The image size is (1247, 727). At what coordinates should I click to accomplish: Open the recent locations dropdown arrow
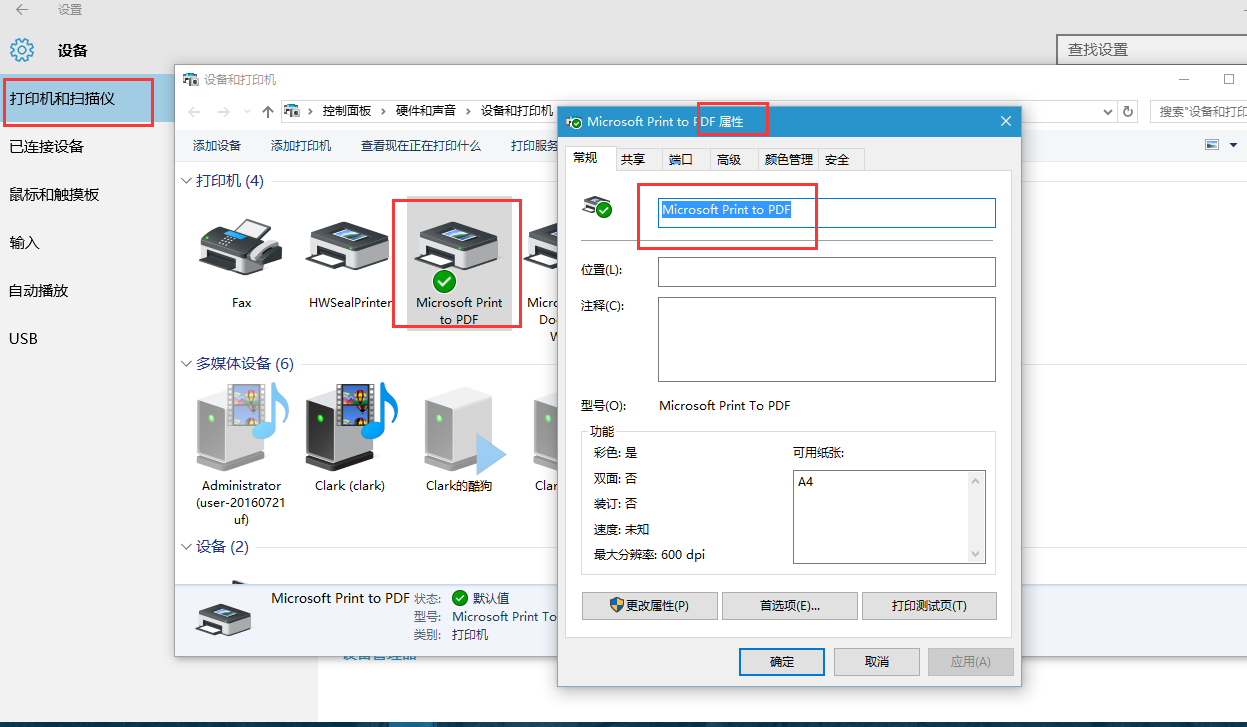(x=247, y=112)
